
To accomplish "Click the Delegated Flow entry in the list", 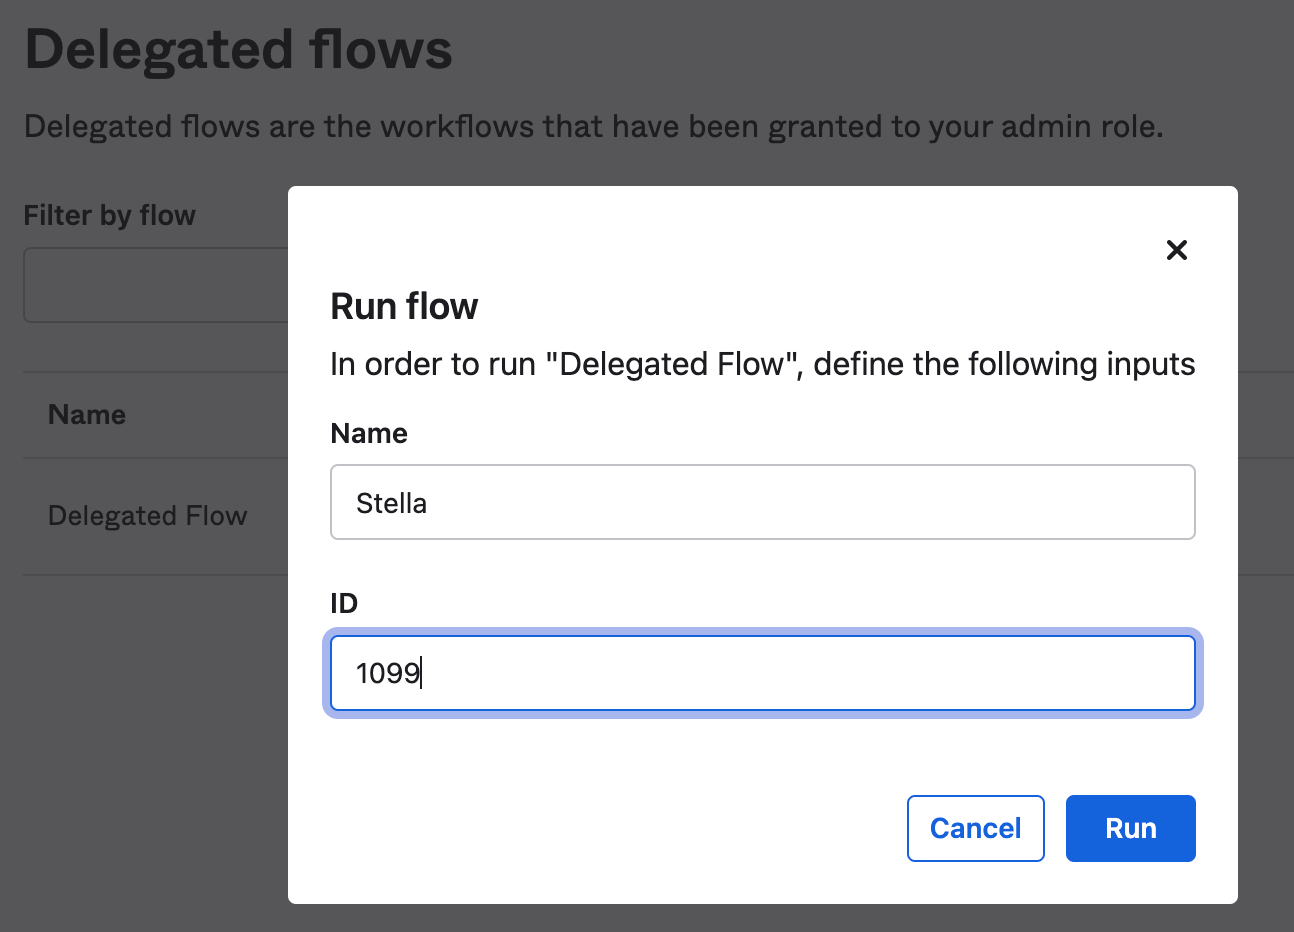I will 147,516.
